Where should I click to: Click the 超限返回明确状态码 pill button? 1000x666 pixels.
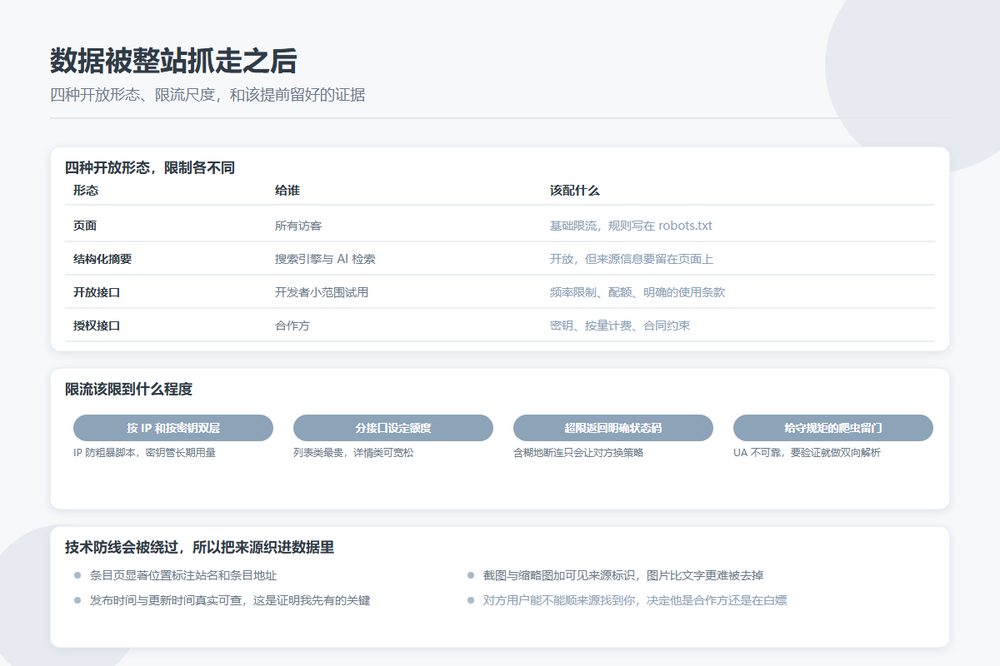(x=613, y=428)
